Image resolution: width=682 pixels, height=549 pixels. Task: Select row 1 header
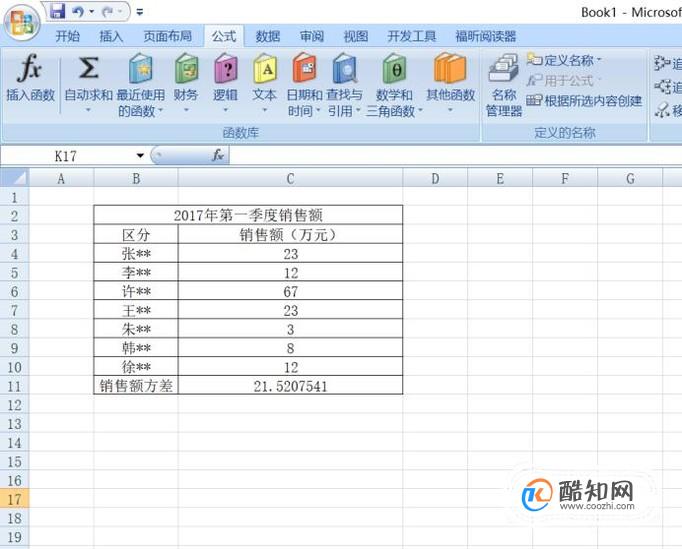tap(14, 198)
